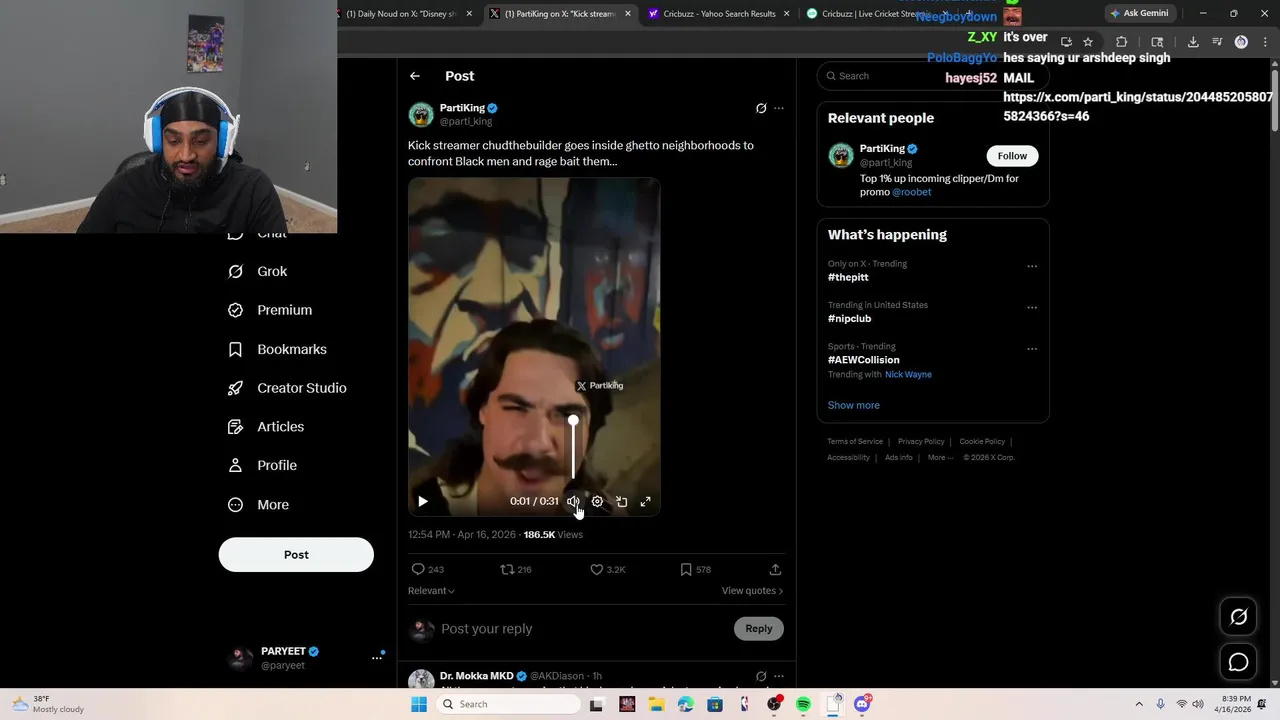This screenshot has width=1280, height=720.
Task: Click Ask Gemini in Chrome
Action: (x=1138, y=13)
